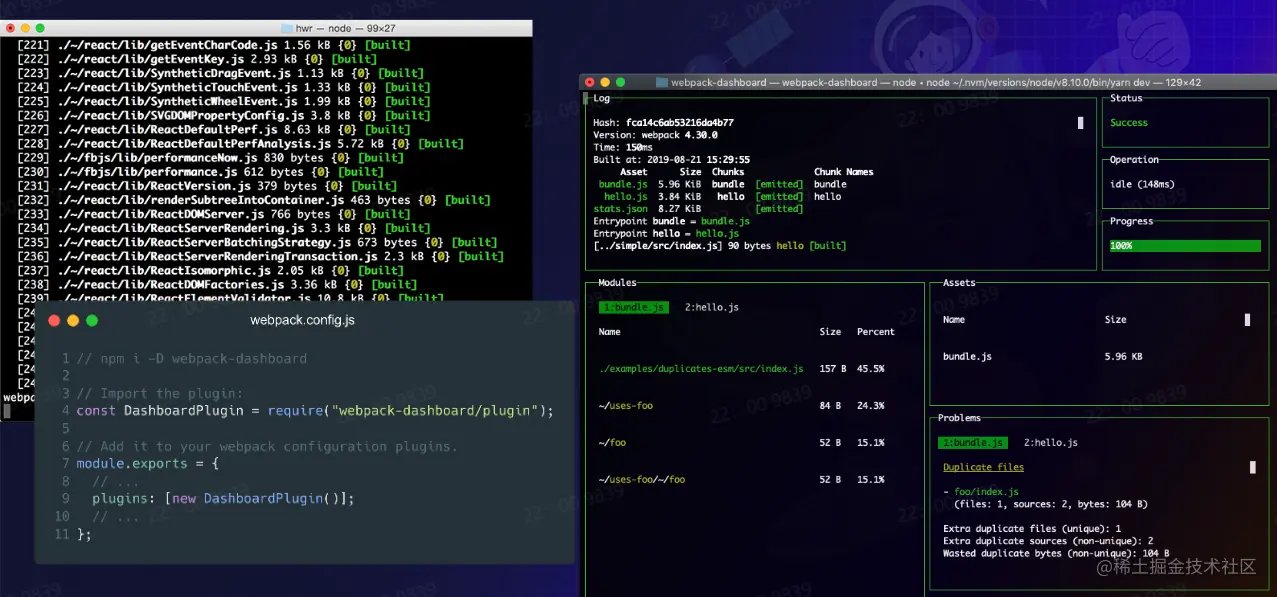Minimize the hwr terminal window
Image resolution: width=1277 pixels, height=597 pixels.
click(x=26, y=28)
